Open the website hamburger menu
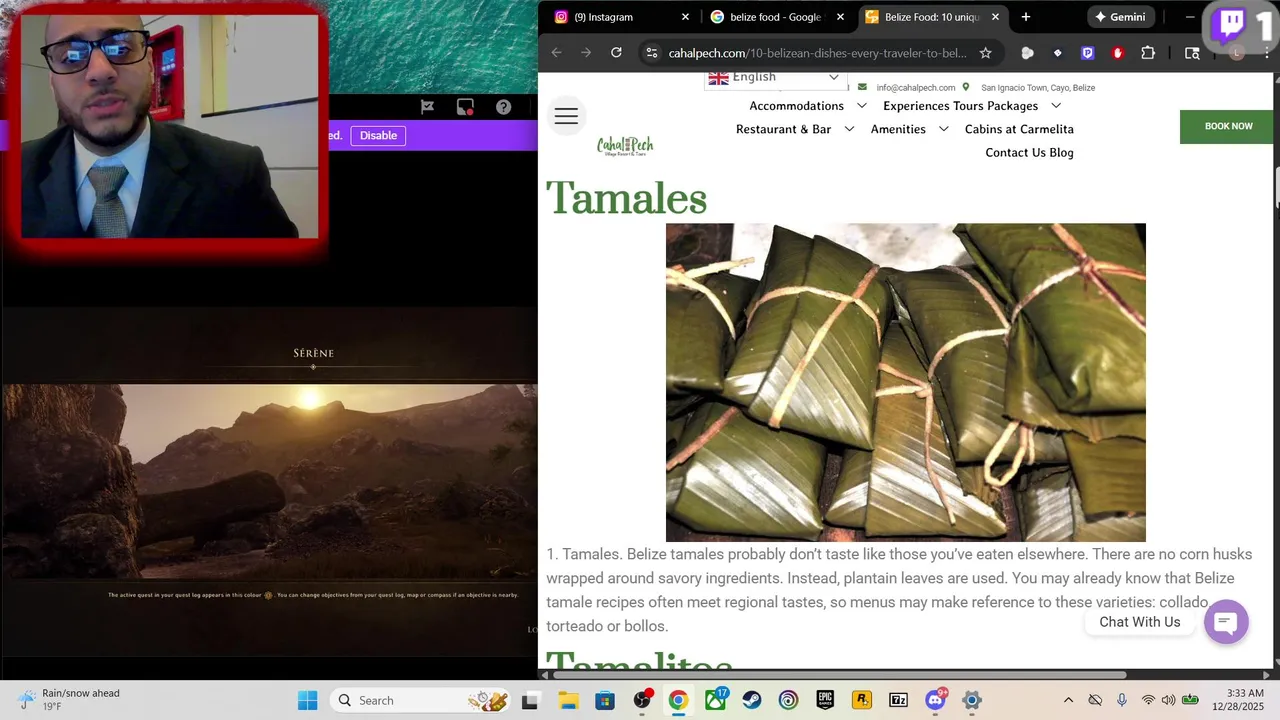This screenshot has width=1280, height=720. [x=566, y=117]
